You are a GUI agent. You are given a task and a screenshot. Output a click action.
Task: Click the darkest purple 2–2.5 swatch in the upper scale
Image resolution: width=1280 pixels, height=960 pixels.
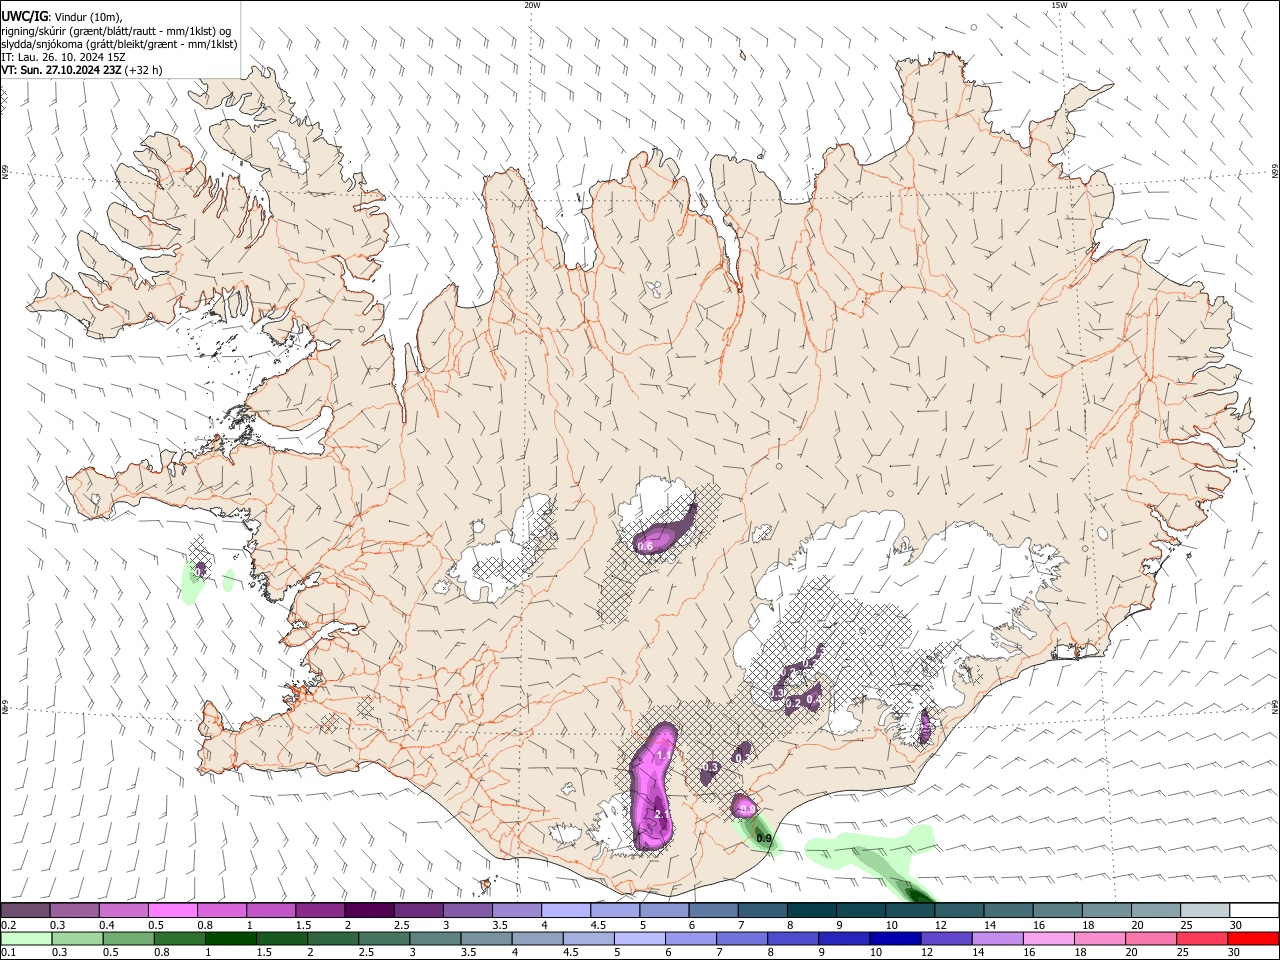coord(369,910)
